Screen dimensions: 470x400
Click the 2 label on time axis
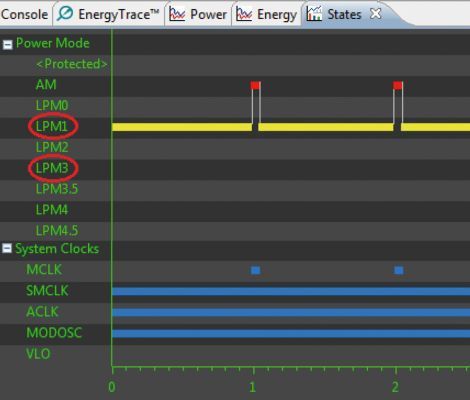point(395,387)
